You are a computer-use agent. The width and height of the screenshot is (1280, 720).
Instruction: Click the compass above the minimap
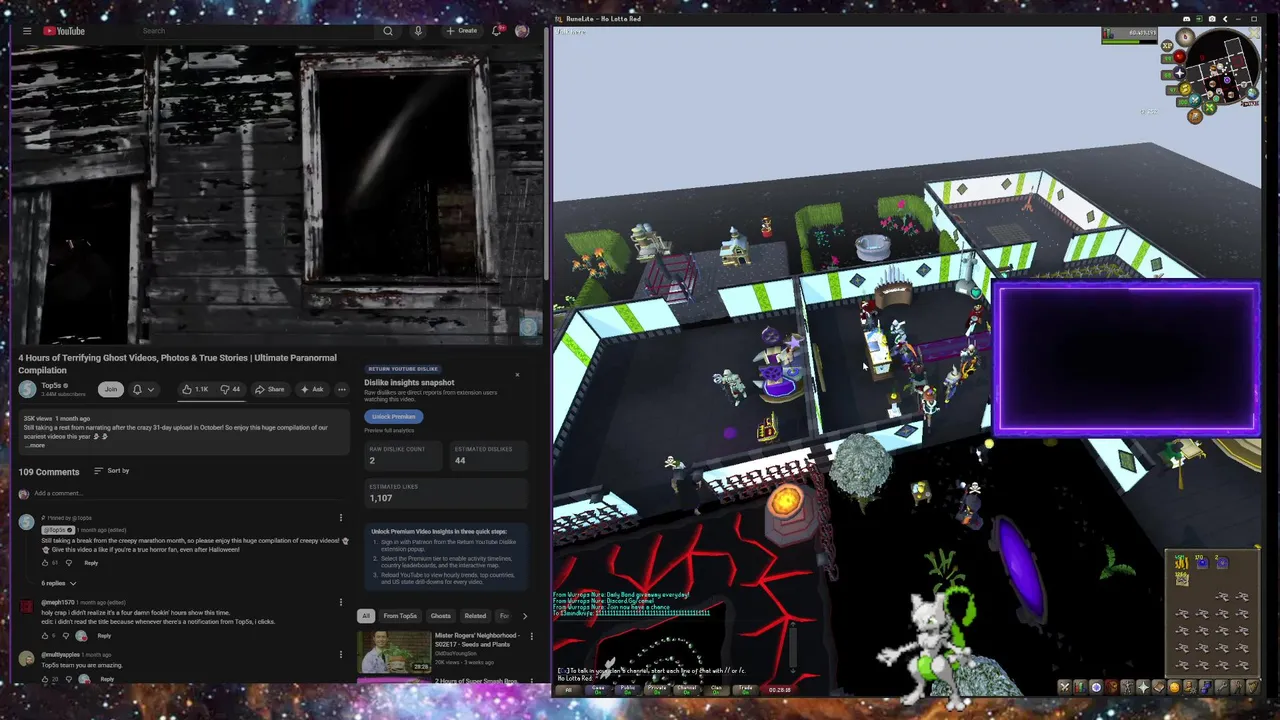pyautogui.click(x=1185, y=37)
